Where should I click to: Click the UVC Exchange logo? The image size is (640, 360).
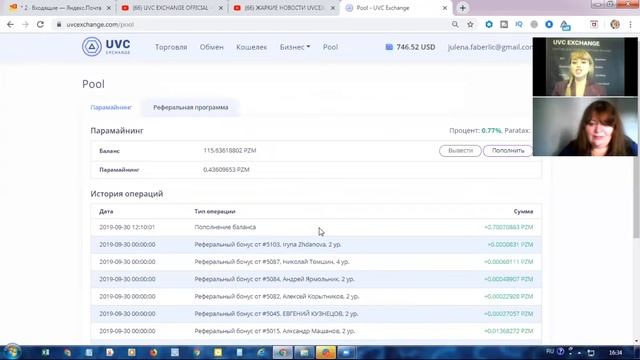pos(106,47)
